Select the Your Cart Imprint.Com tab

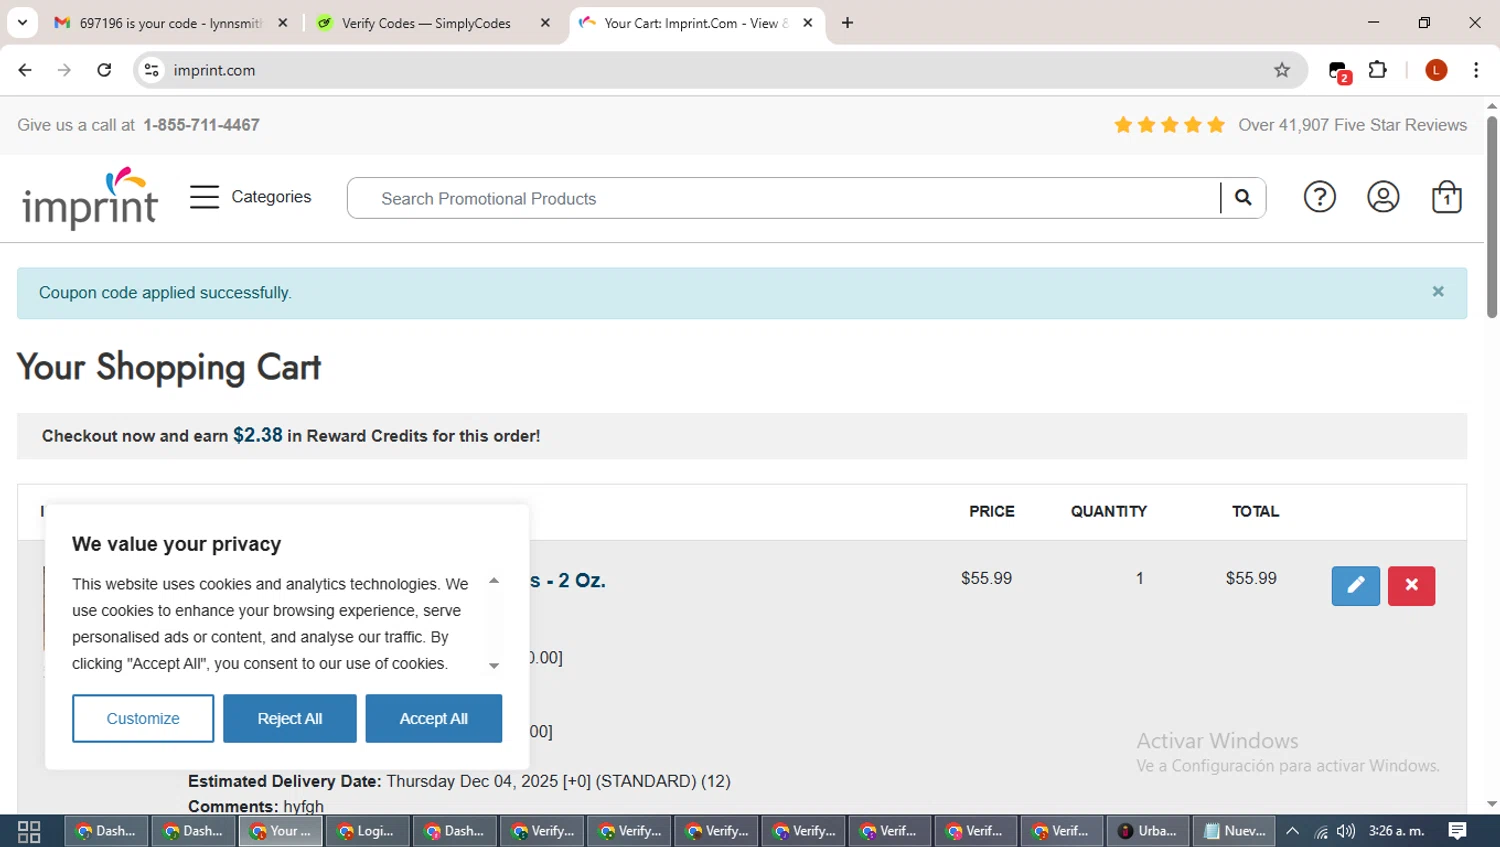(697, 23)
